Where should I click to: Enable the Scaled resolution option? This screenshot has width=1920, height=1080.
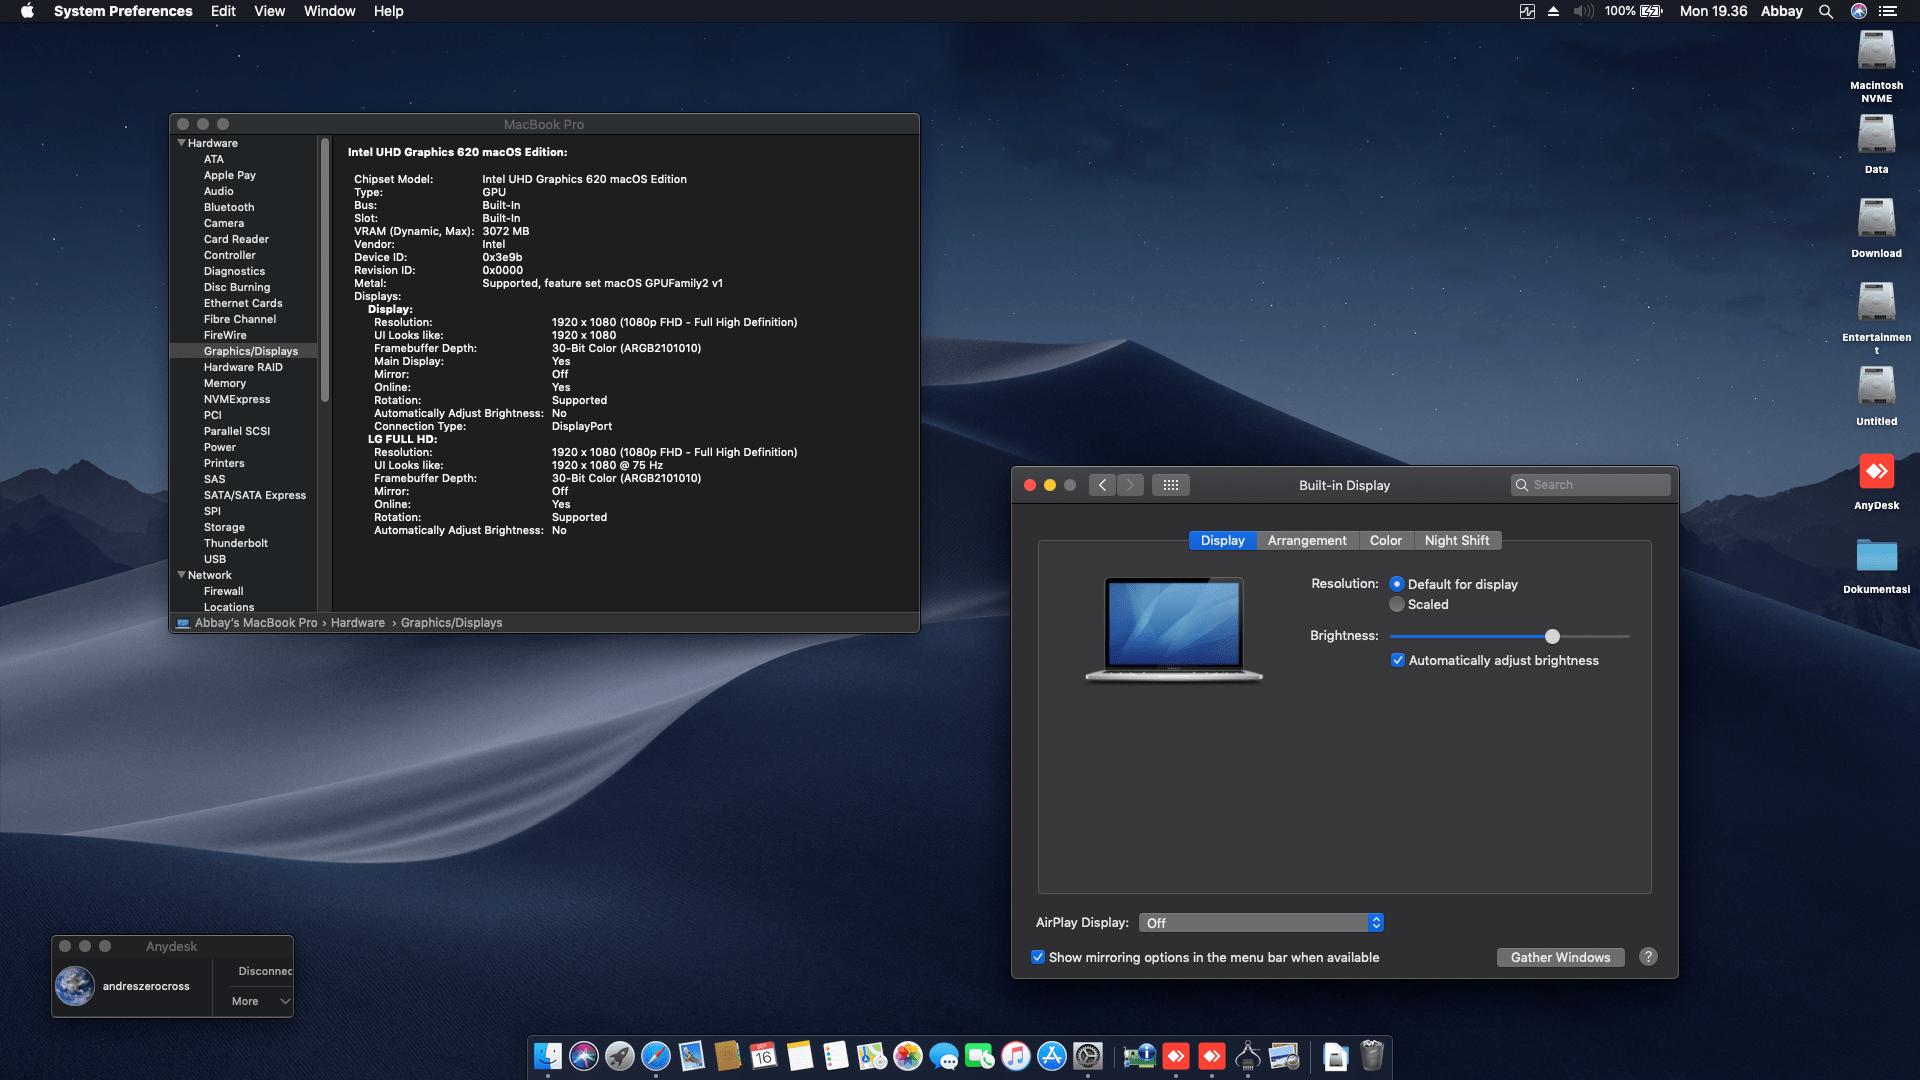point(1397,604)
